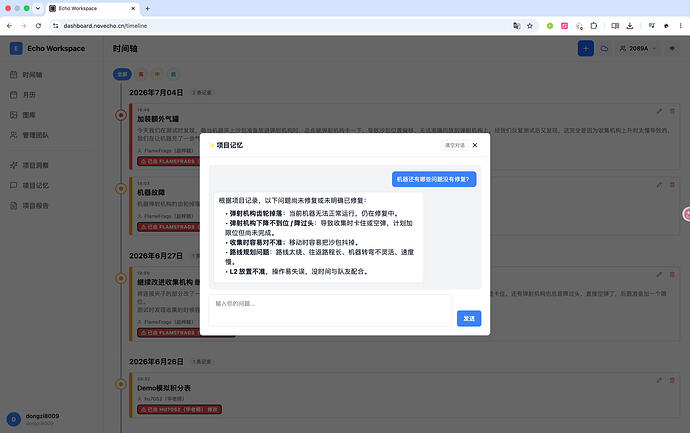Image resolution: width=690 pixels, height=433 pixels.
Task: Edit the 机器故障 record with pencil icon
Action: (x=659, y=185)
